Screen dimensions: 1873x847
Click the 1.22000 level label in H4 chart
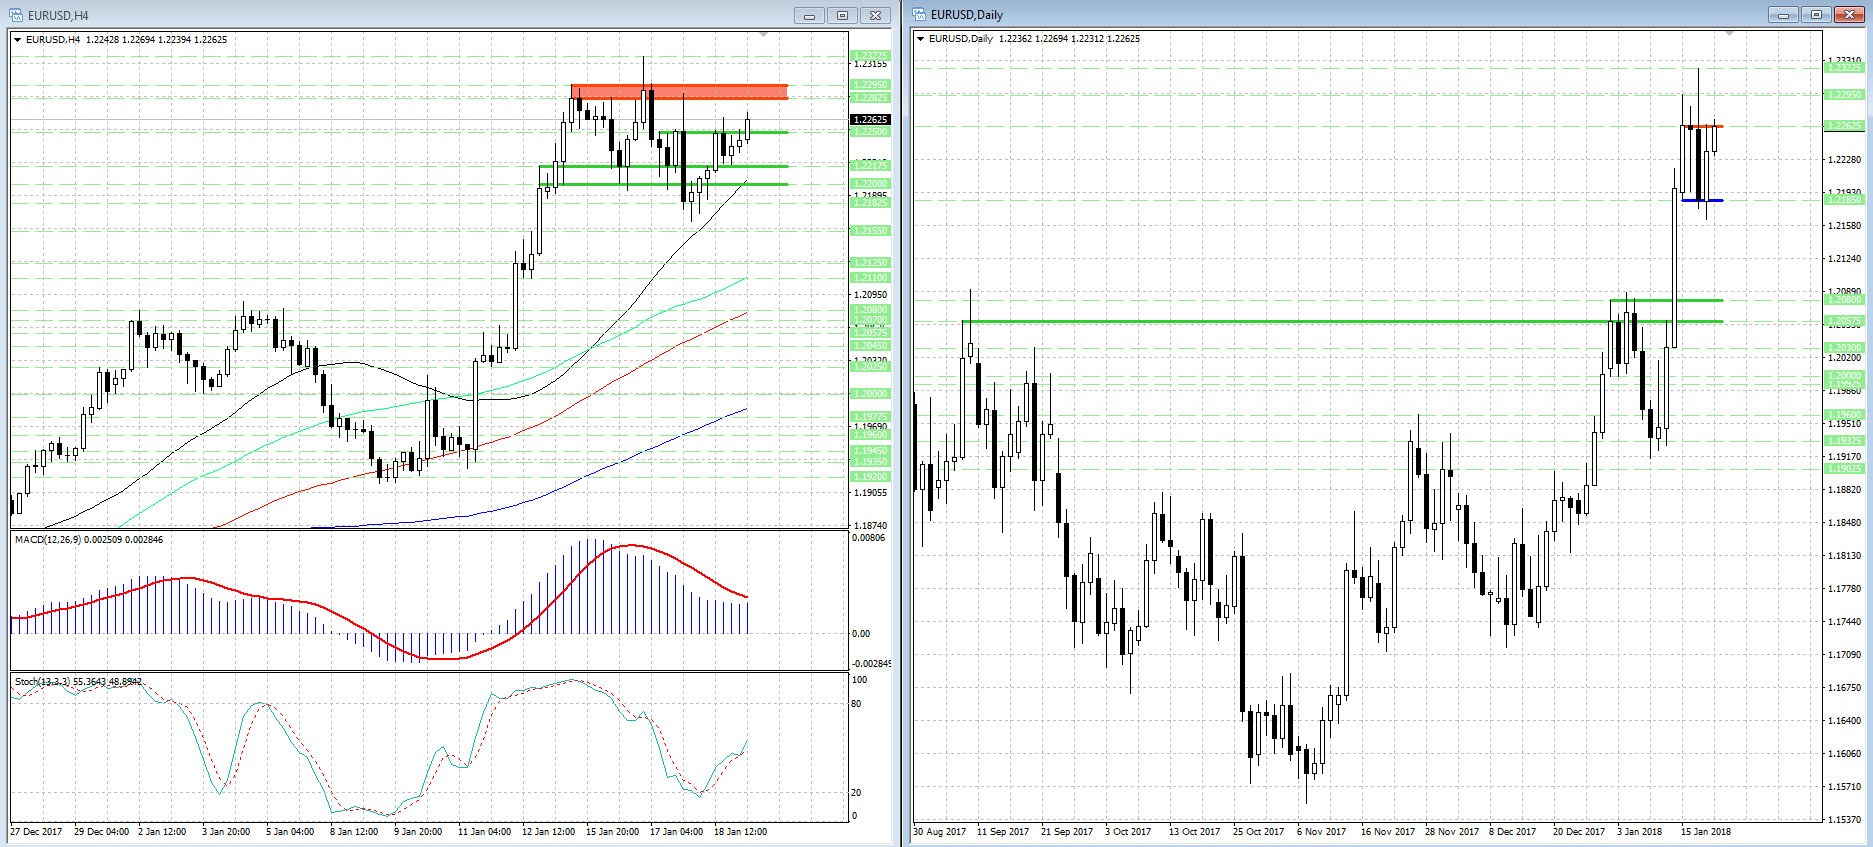(x=870, y=184)
